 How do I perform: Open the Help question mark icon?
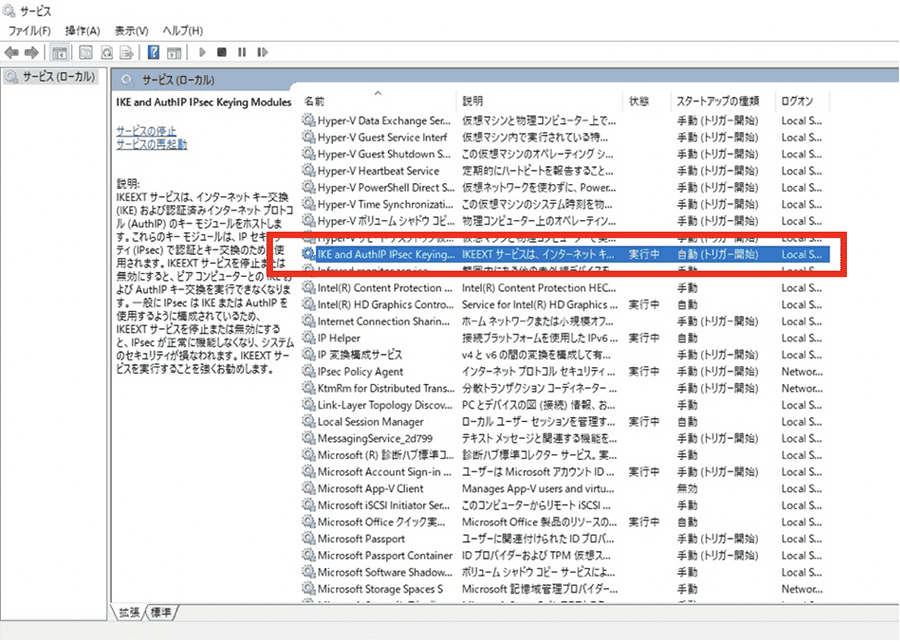click(x=153, y=52)
